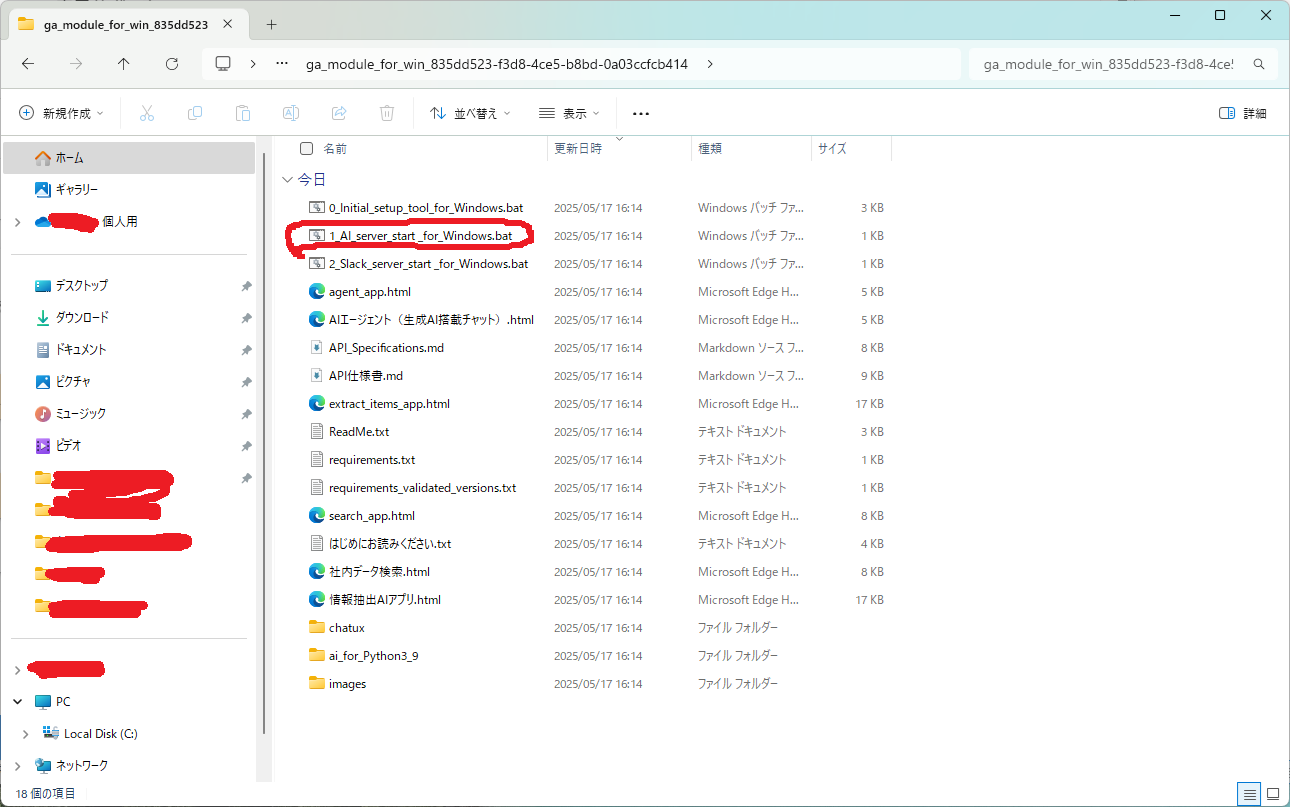Click the Delete trash icon in toolbar
Screen dimensions: 1290x807
tap(387, 114)
